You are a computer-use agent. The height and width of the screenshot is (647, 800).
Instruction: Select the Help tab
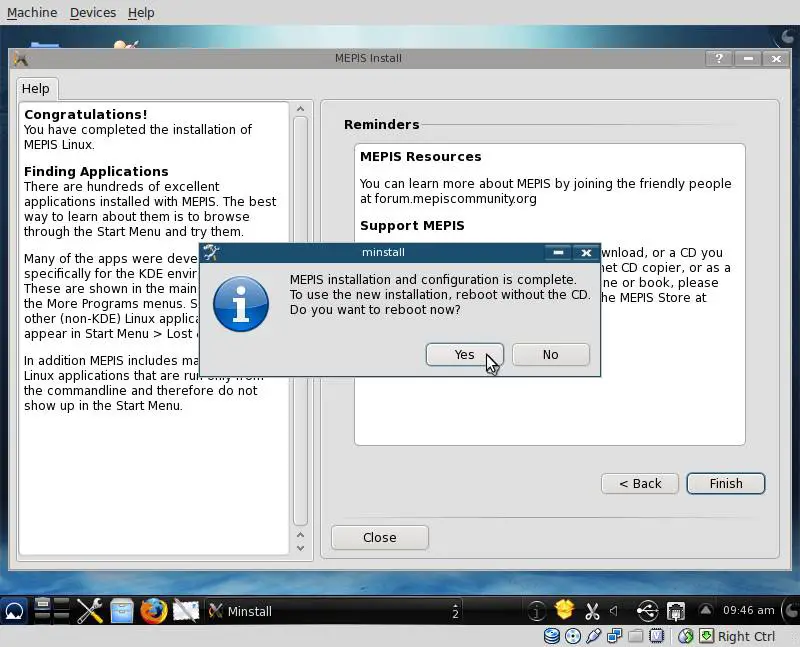[36, 89]
